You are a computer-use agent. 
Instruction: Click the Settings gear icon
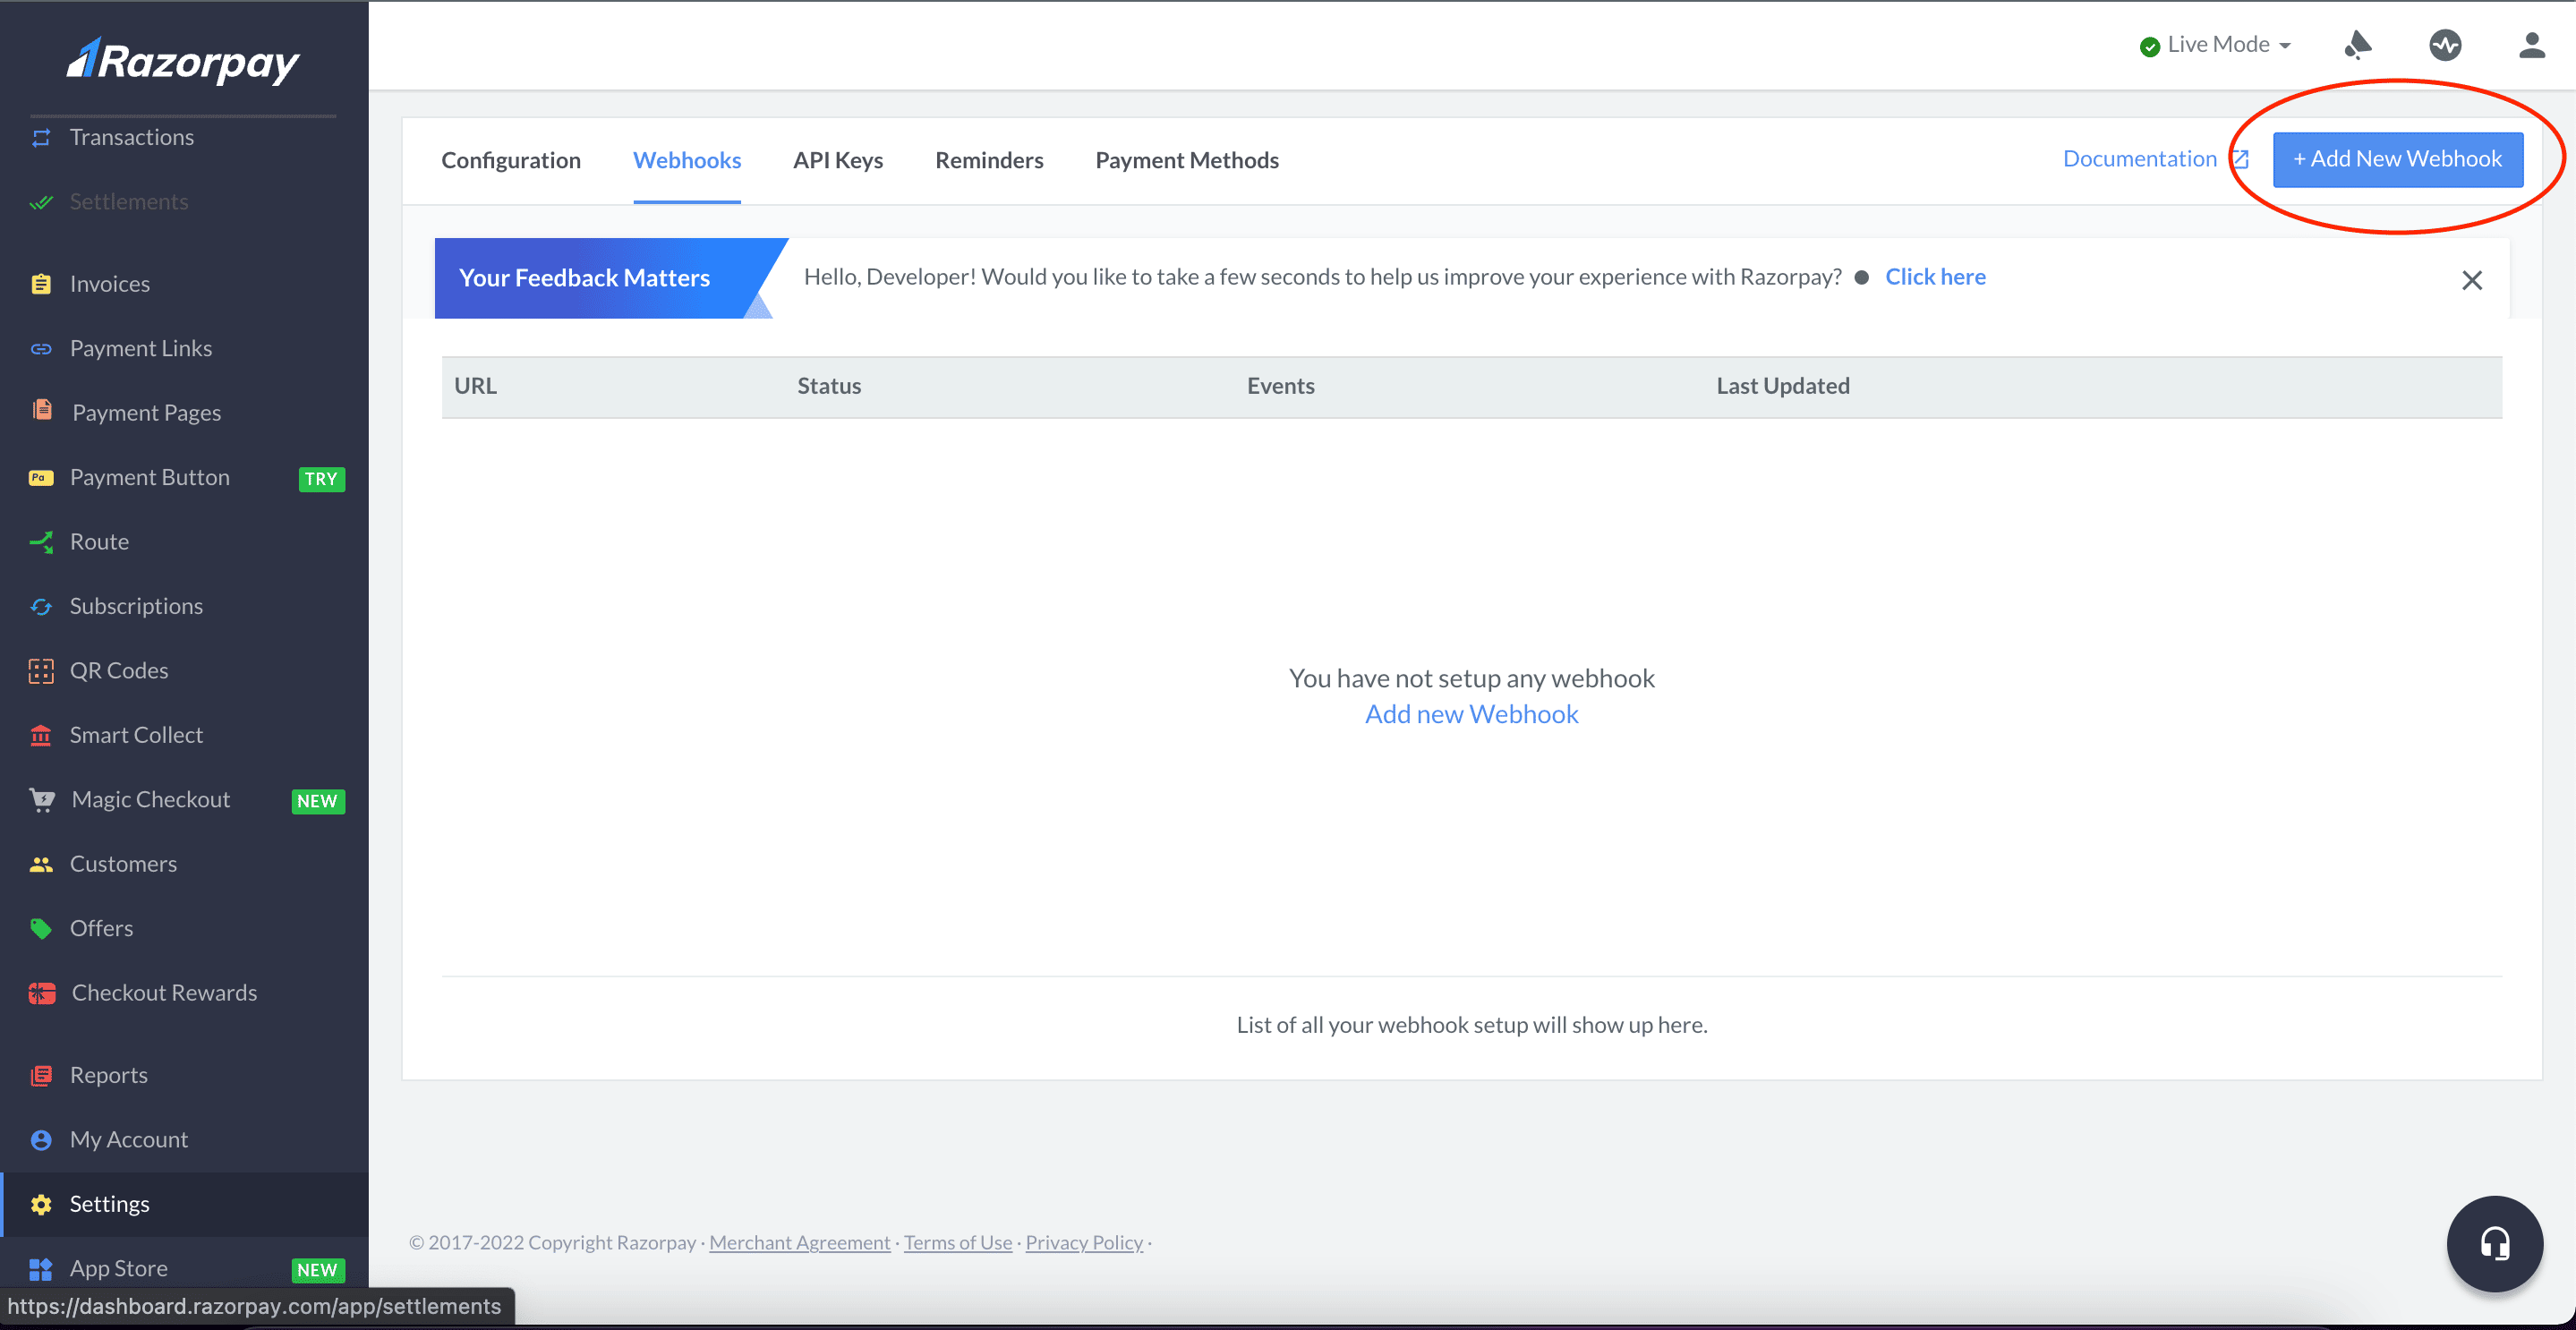41,1205
